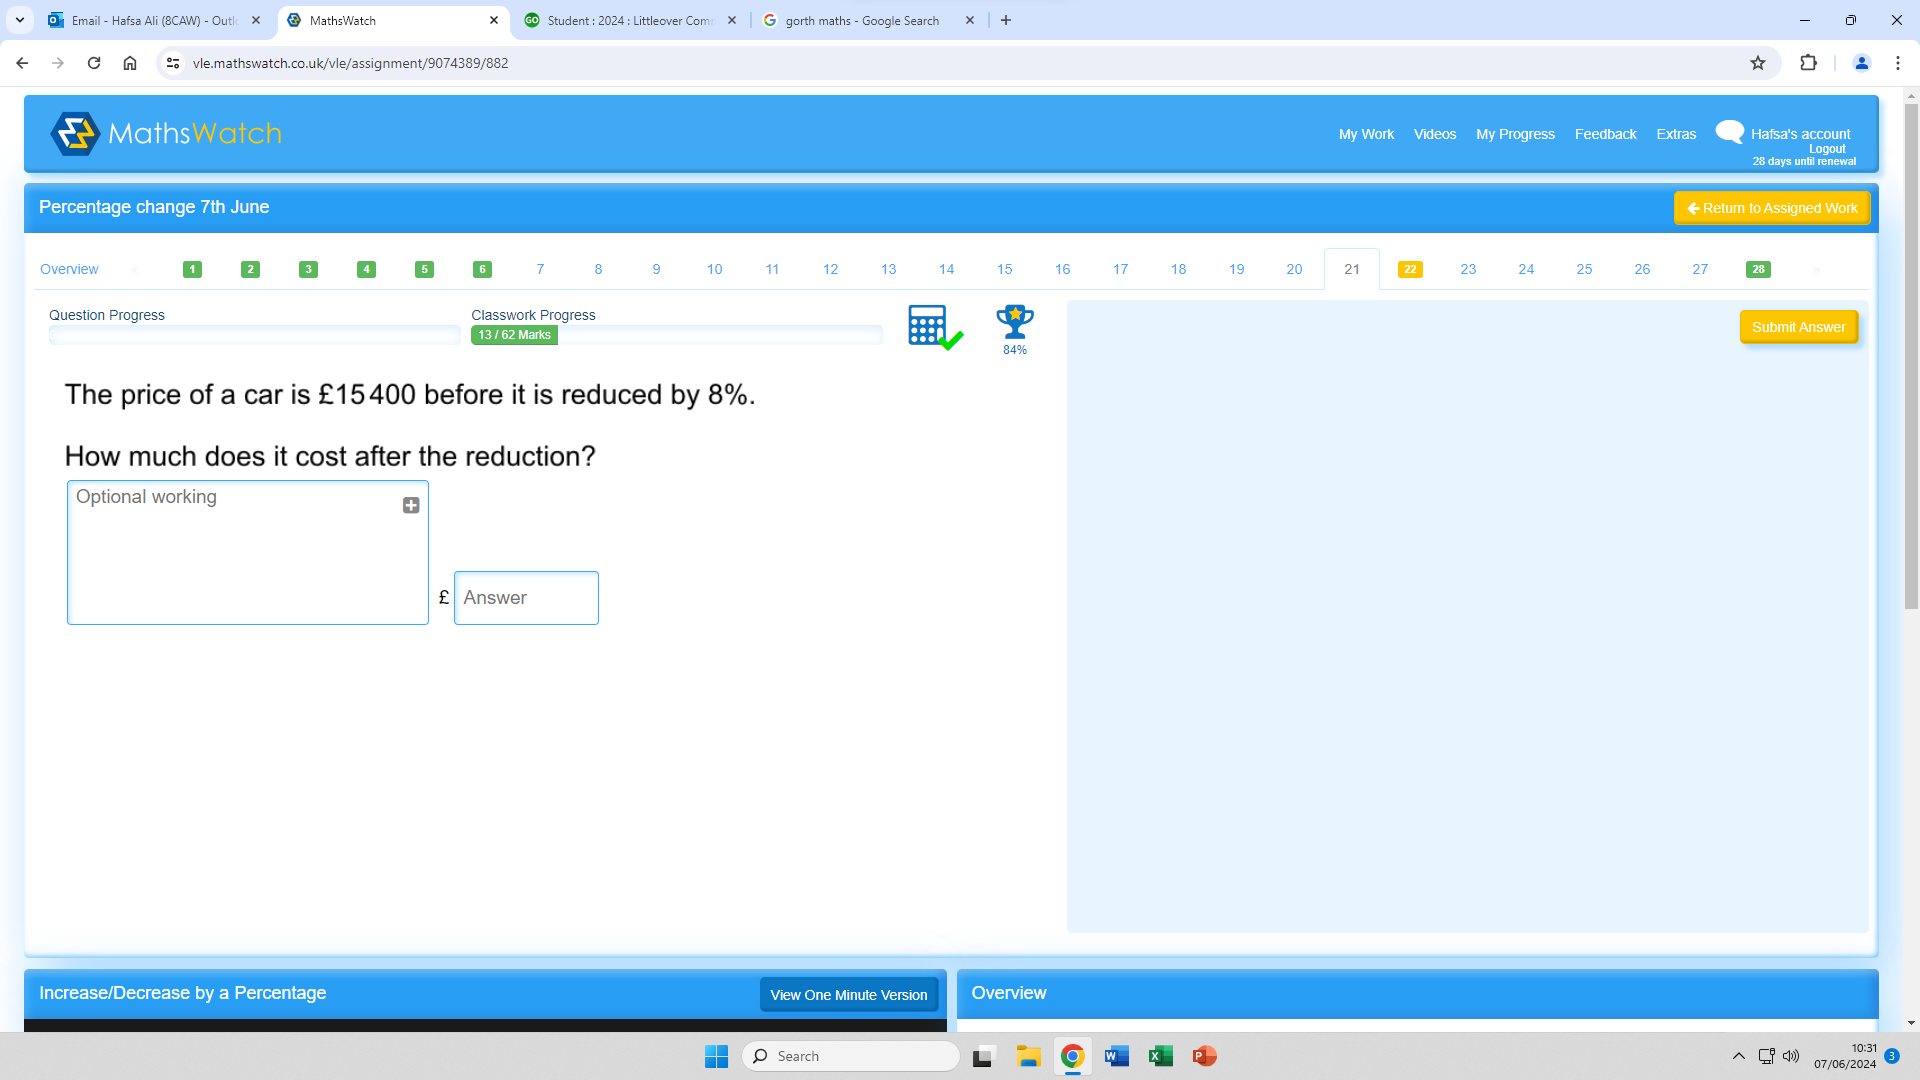Click Return to Assigned Work button
This screenshot has width=1920, height=1080.
1771,208
